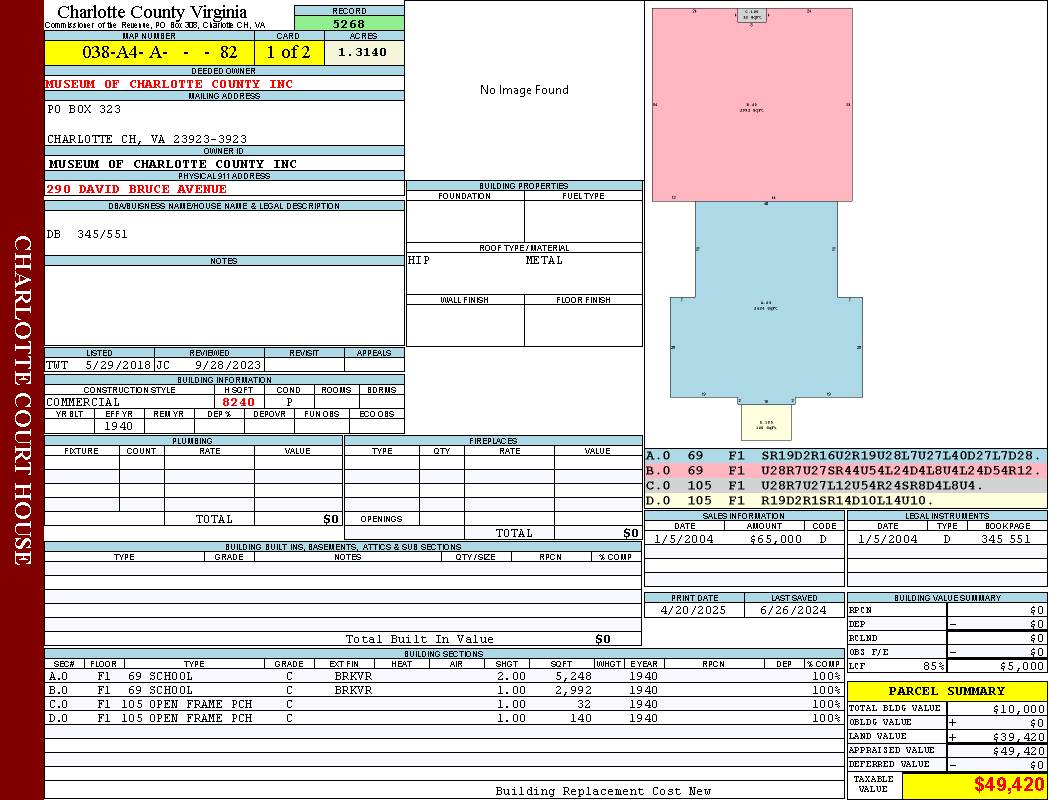Click taxable value $49,420 in red
The height and width of the screenshot is (800, 1050).
click(1009, 785)
